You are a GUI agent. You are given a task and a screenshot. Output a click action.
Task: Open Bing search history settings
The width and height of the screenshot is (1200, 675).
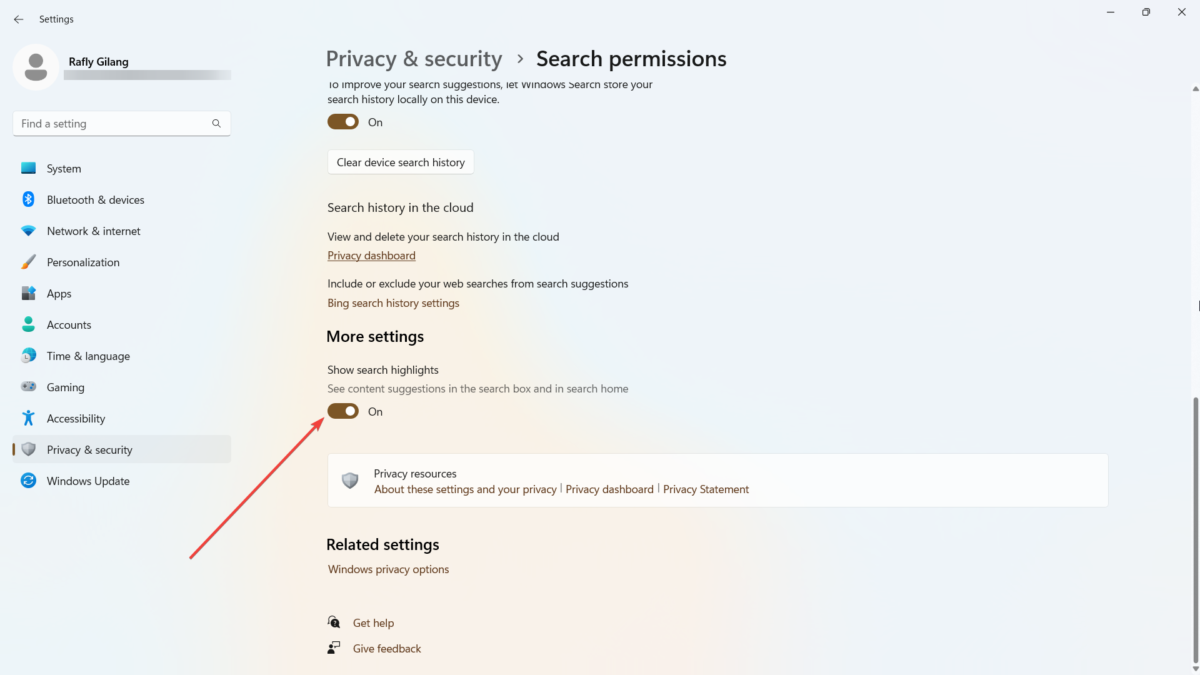point(393,302)
